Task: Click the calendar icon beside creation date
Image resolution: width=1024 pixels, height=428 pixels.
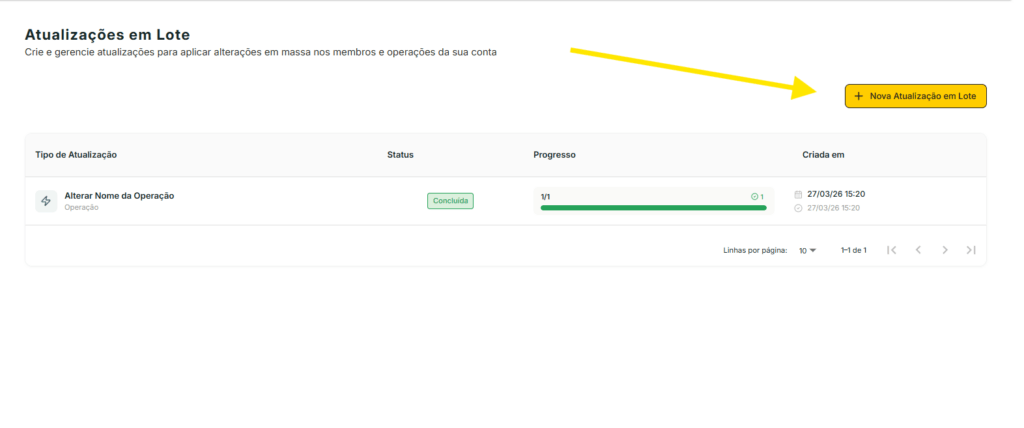Action: (x=798, y=195)
